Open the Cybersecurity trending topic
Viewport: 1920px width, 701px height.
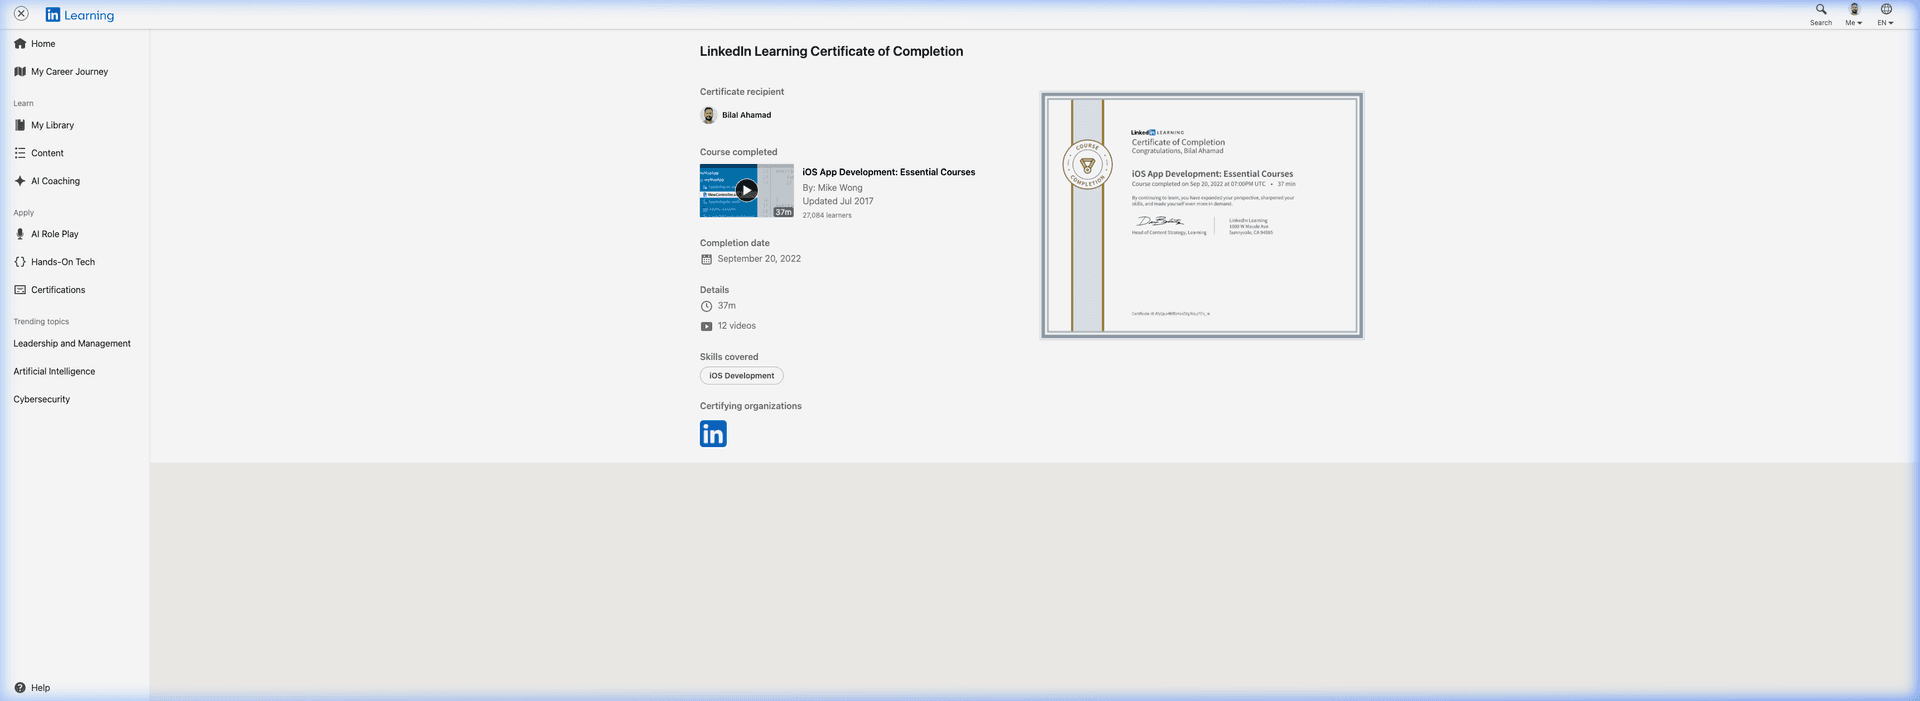click(x=42, y=400)
